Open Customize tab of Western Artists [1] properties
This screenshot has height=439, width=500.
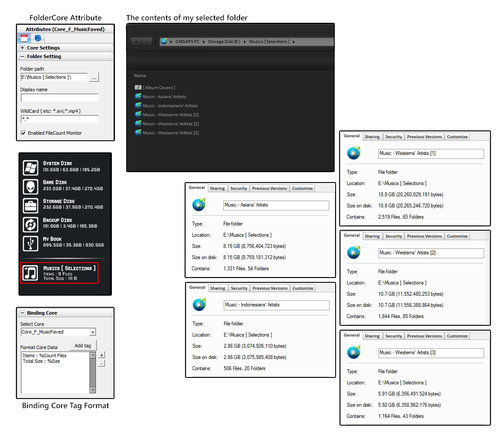coord(457,137)
